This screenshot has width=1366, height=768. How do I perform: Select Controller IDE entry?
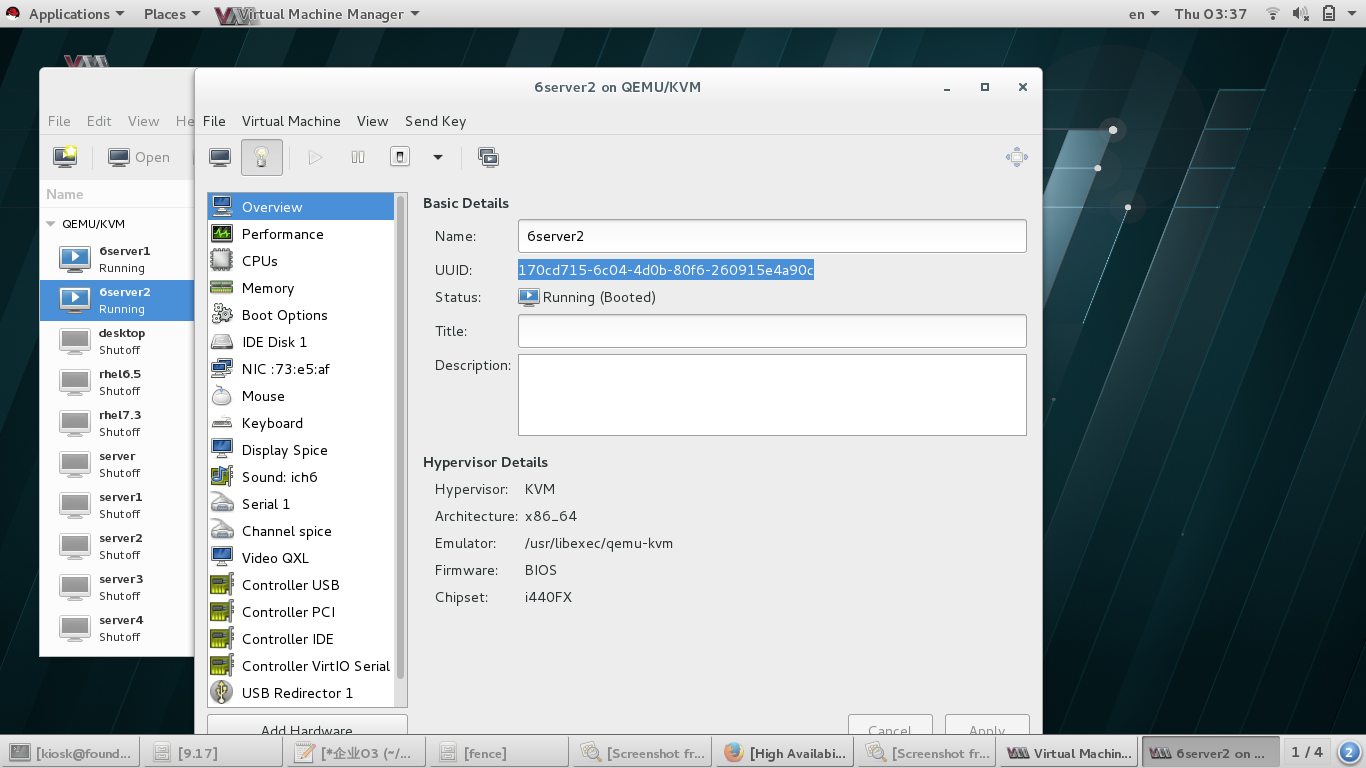(301, 639)
